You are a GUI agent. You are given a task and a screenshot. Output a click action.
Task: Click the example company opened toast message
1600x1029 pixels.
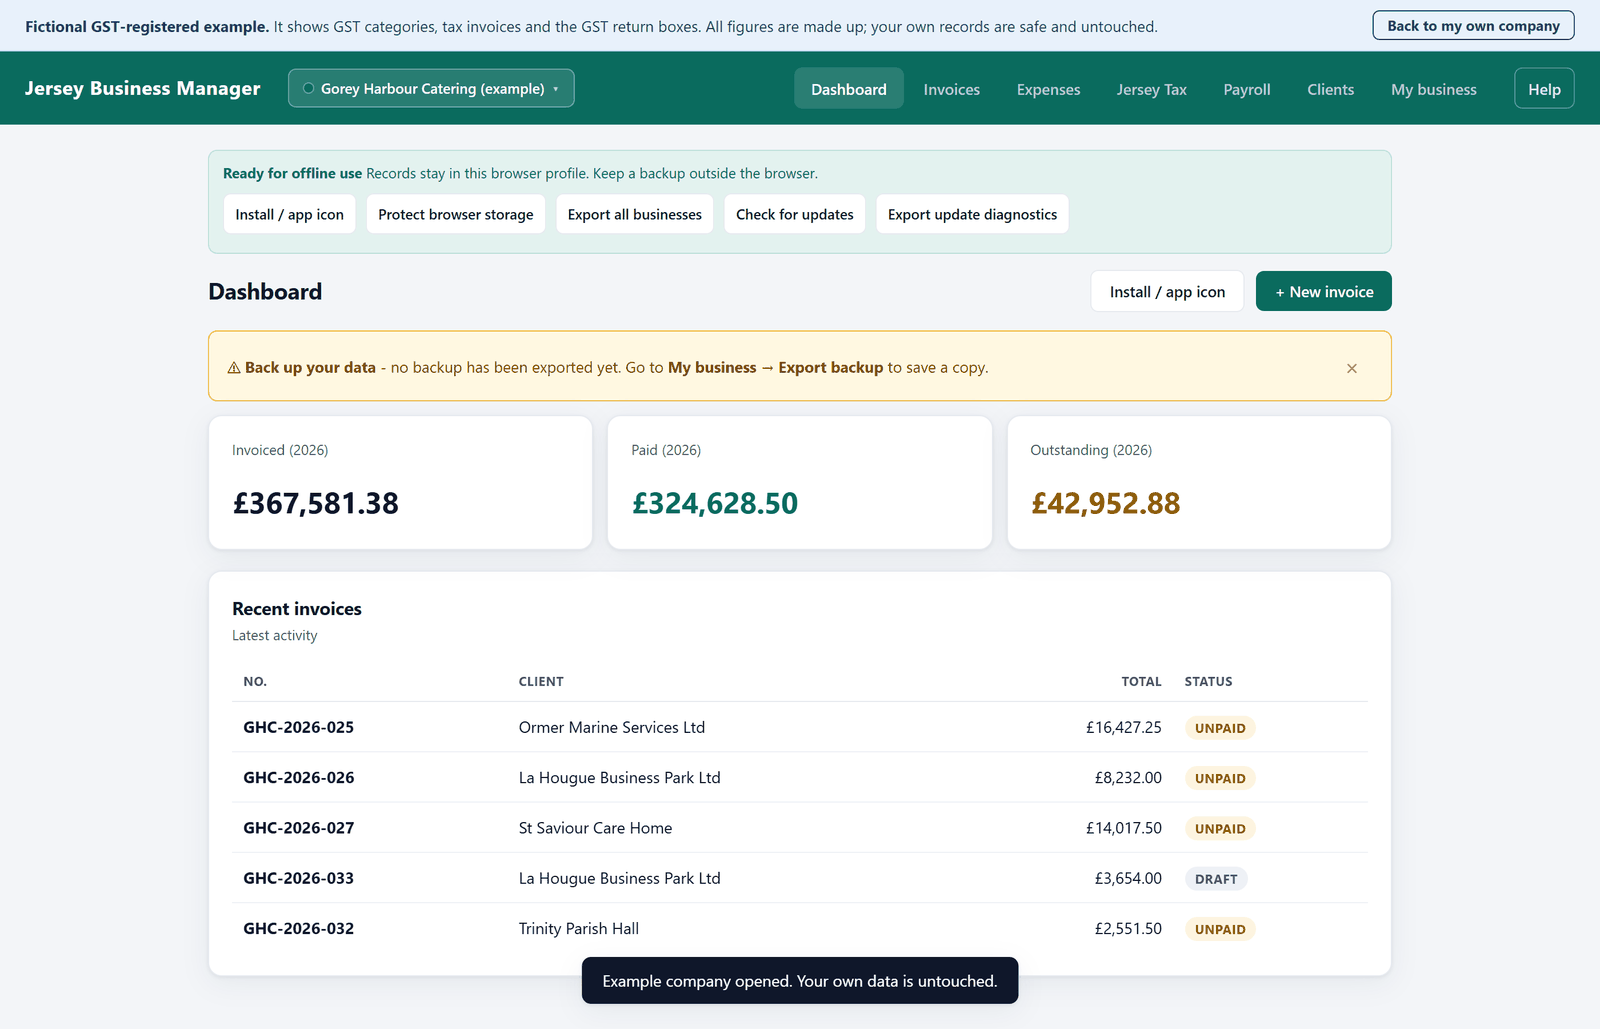(800, 981)
